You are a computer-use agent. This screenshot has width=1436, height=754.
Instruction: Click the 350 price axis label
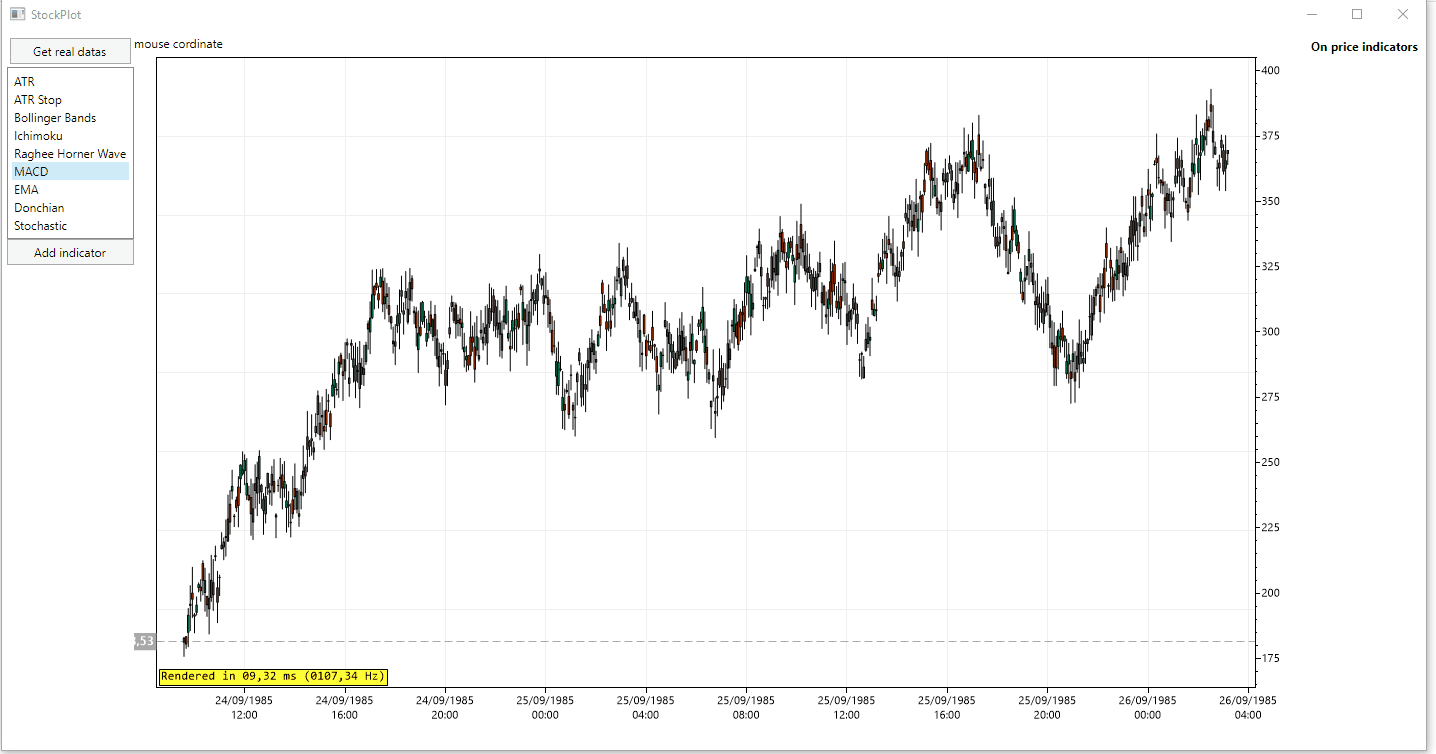[x=1271, y=201]
